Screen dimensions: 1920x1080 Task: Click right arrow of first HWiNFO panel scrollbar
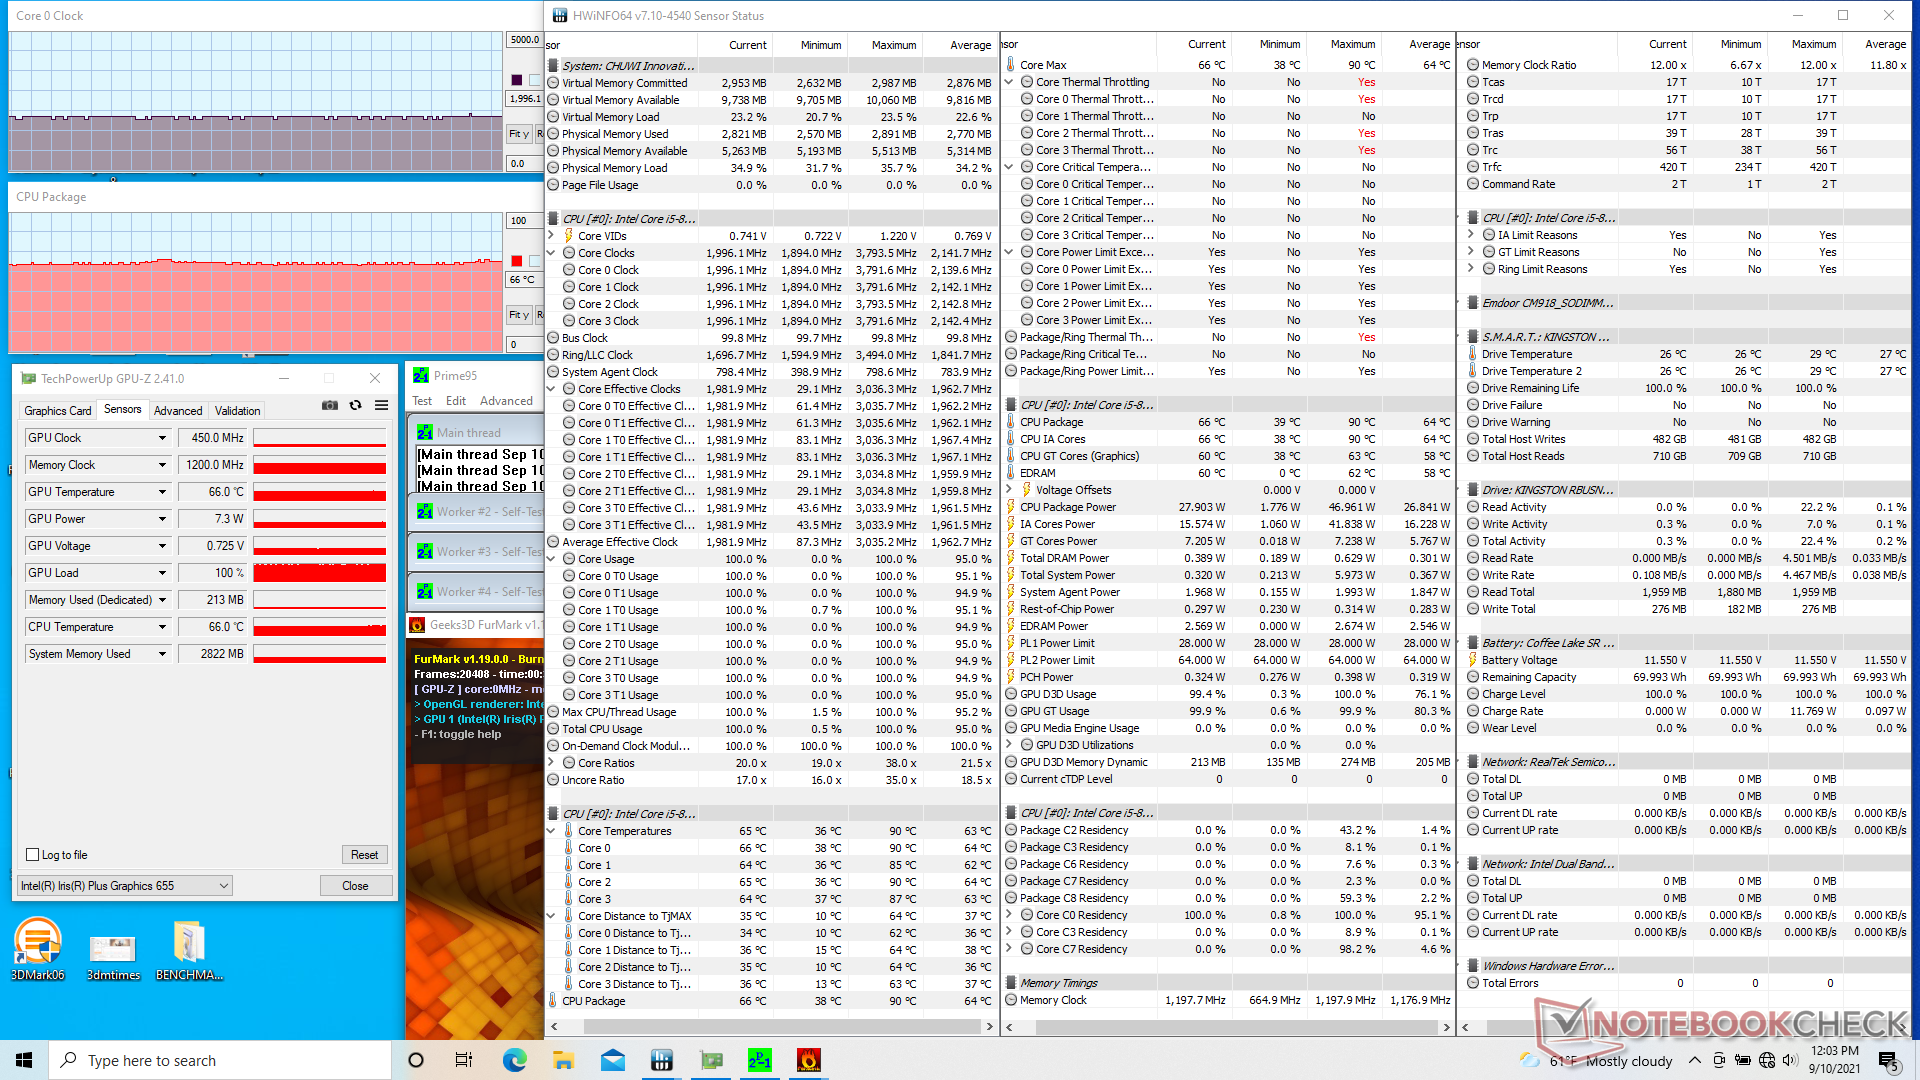point(990,1027)
